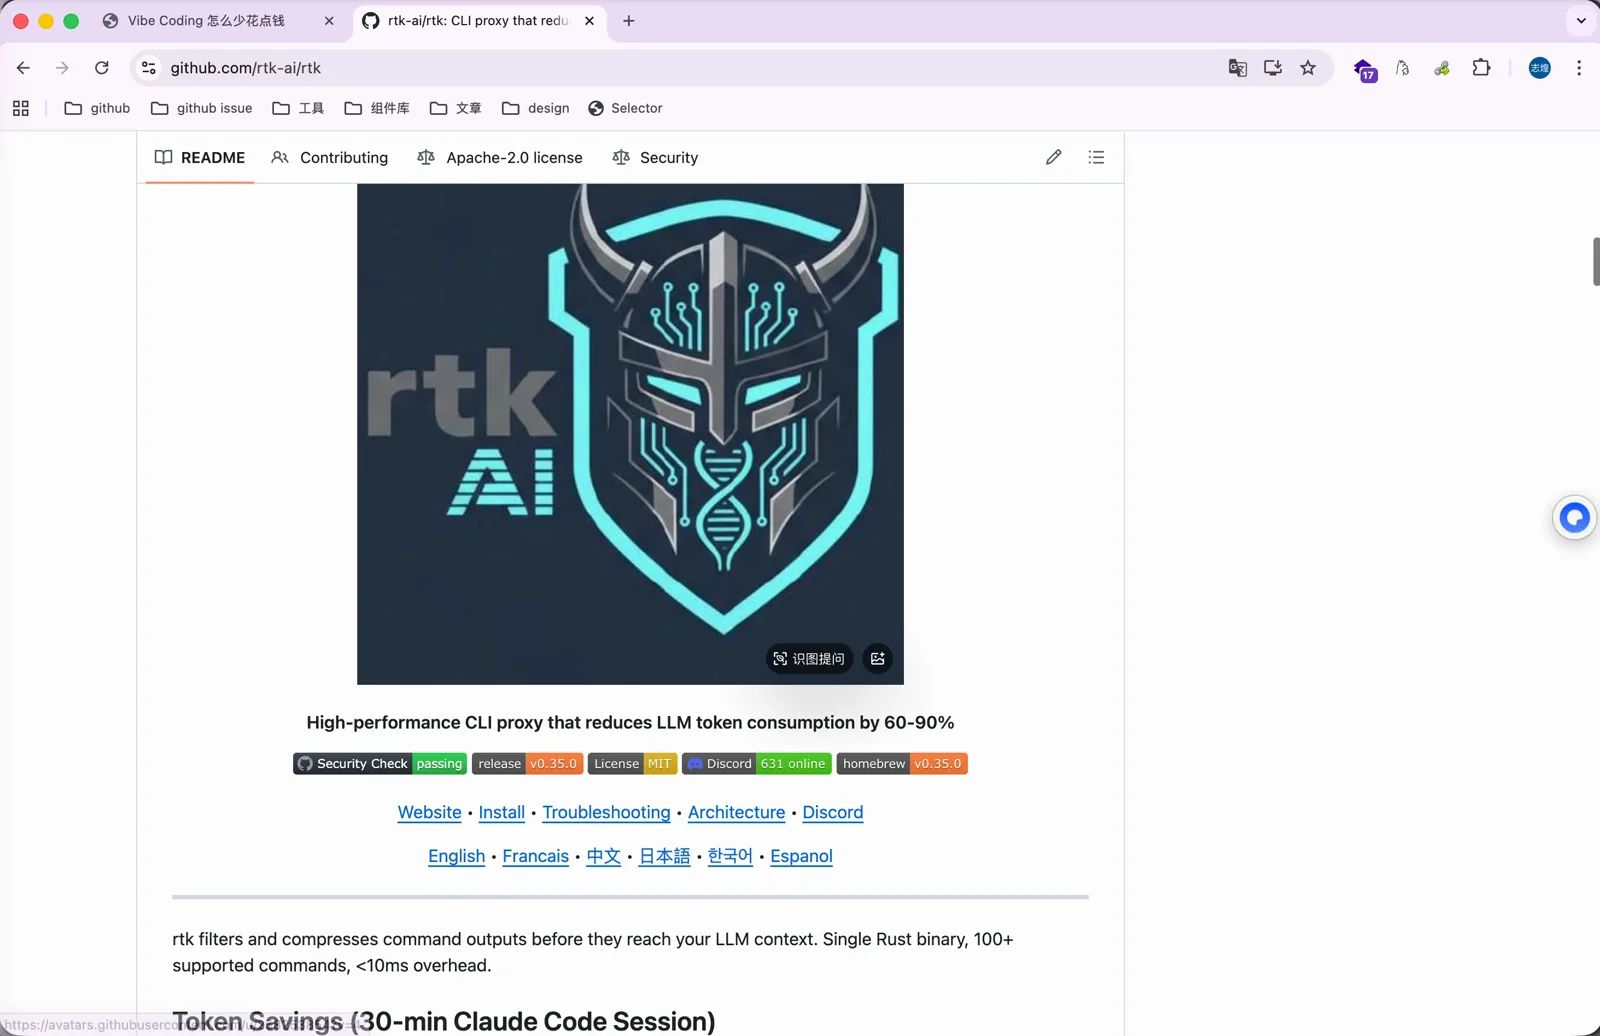Click the image save icon on logo
The height and width of the screenshot is (1036, 1600).
[x=878, y=659]
